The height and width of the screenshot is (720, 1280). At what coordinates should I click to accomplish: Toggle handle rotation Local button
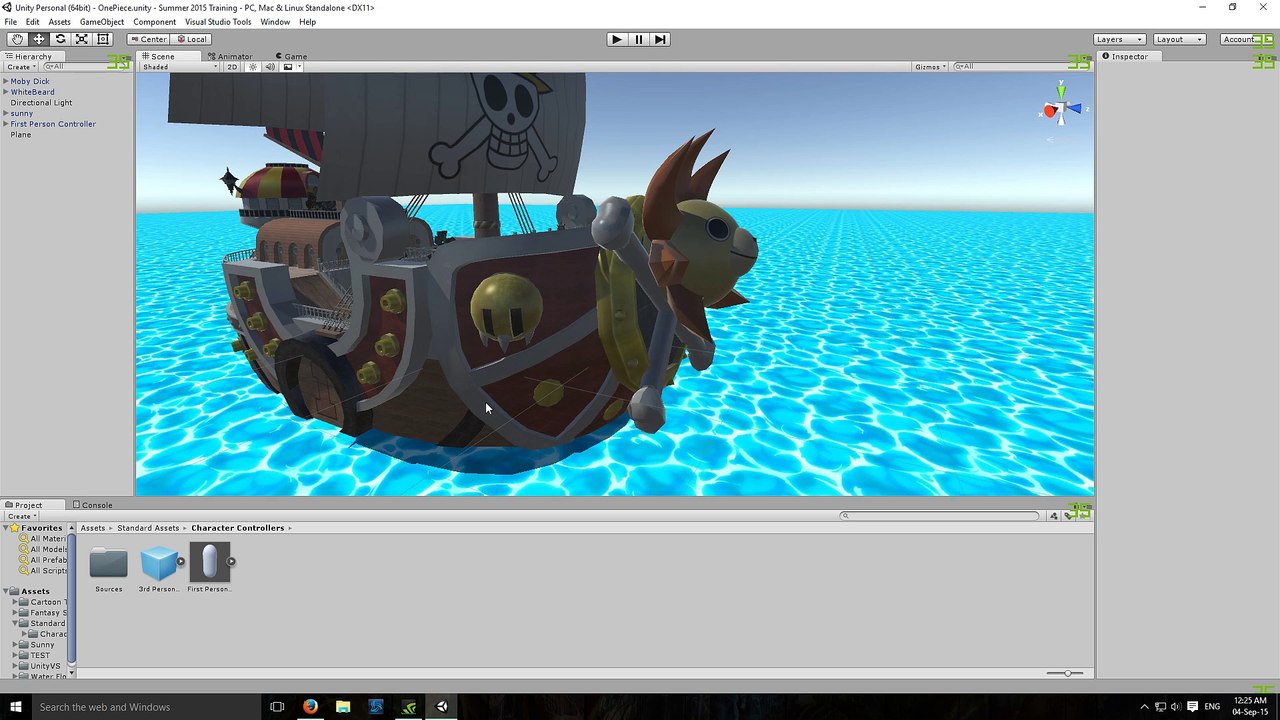click(x=190, y=39)
